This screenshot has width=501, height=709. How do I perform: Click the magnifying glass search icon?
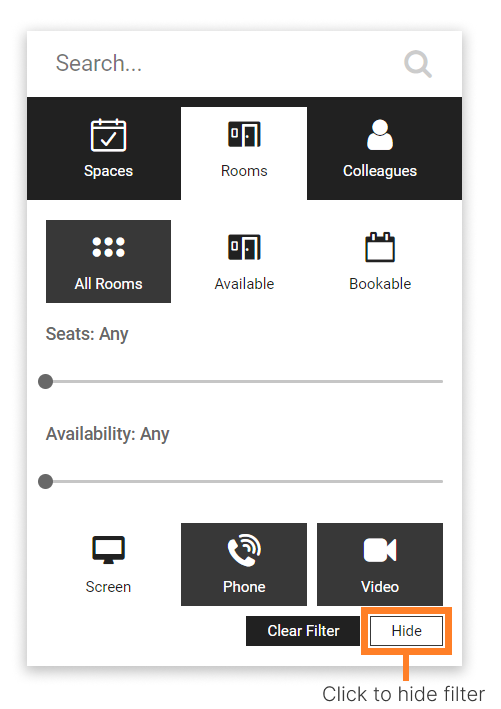tap(418, 64)
